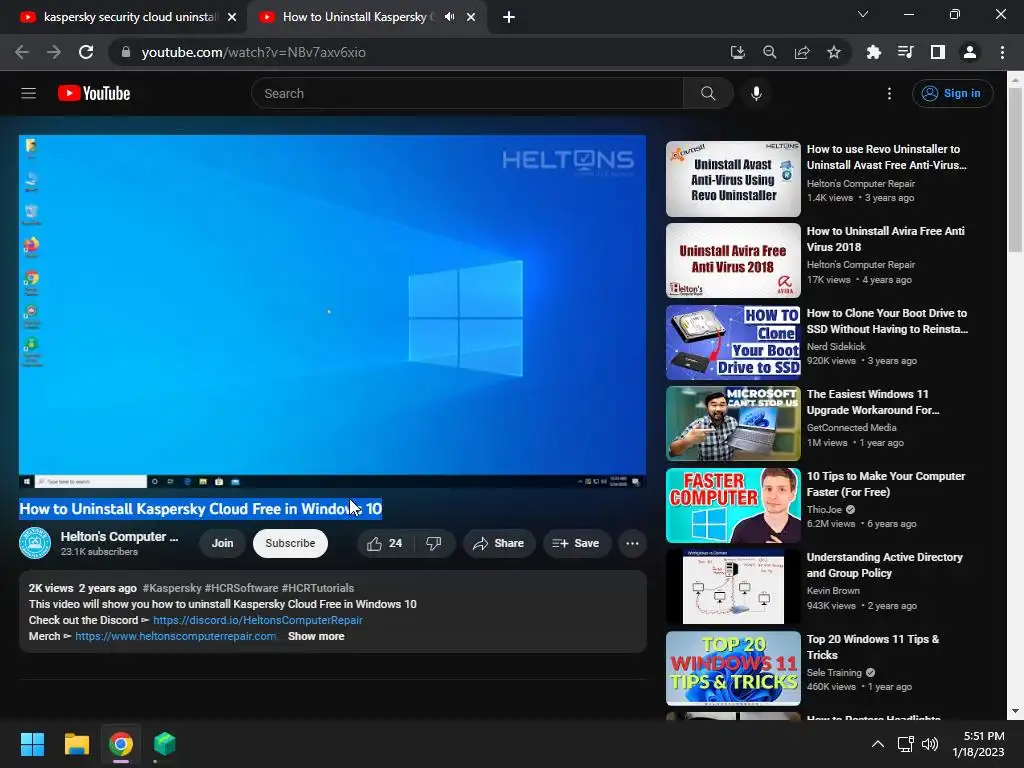Open more actions ellipsis under video
This screenshot has height=768, width=1024.
(x=632, y=543)
